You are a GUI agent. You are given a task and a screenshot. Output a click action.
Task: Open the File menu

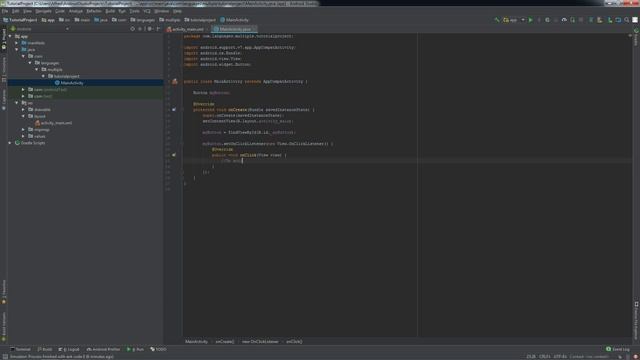[x=5, y=11]
